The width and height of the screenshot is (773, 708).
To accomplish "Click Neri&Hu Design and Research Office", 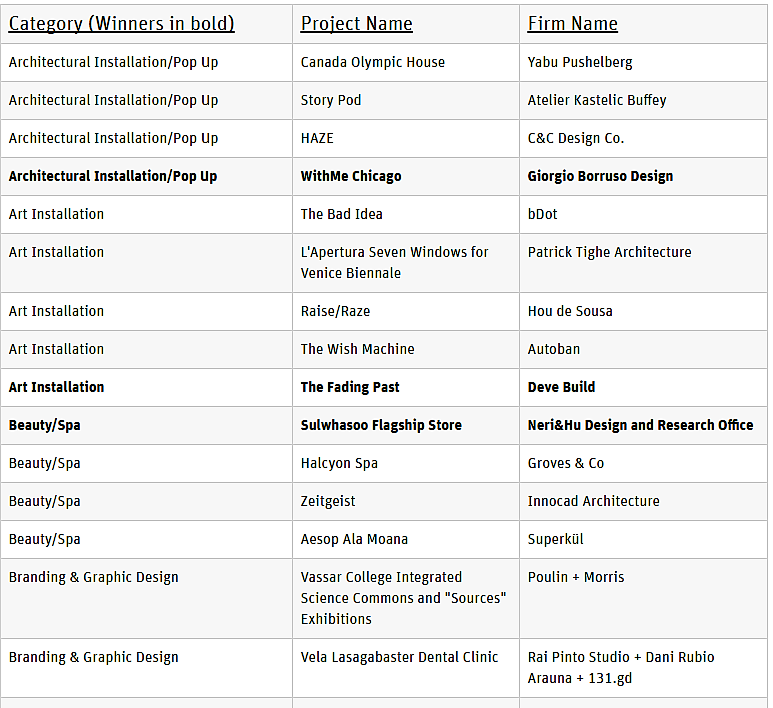I will pyautogui.click(x=640, y=425).
